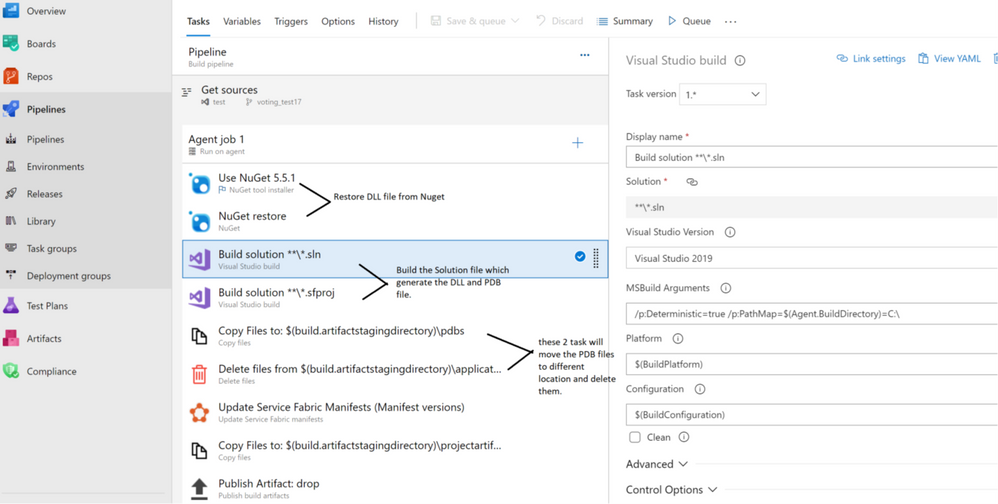Select the Pipeline build pipeline header
Image resolution: width=998 pixels, height=504 pixels.
[390, 56]
